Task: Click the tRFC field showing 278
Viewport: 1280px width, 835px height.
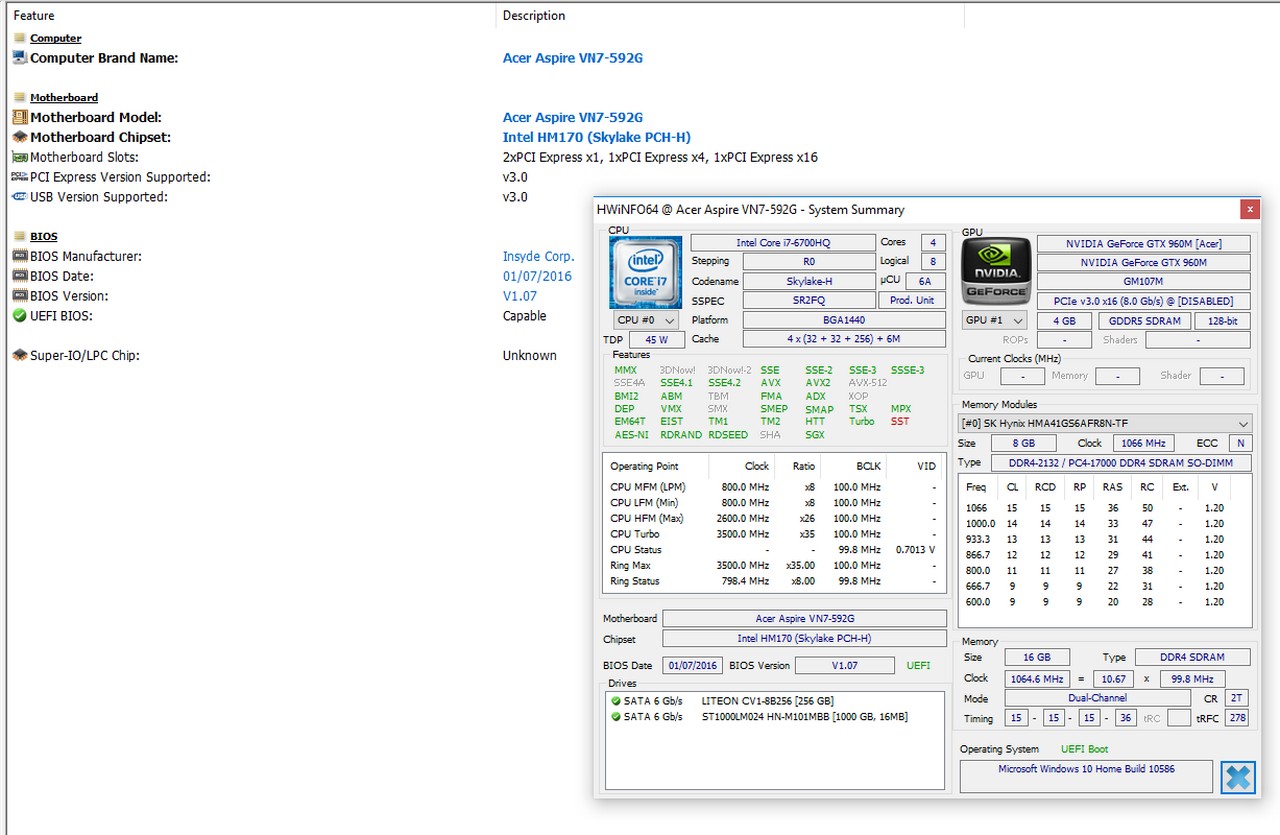Action: [x=1236, y=718]
